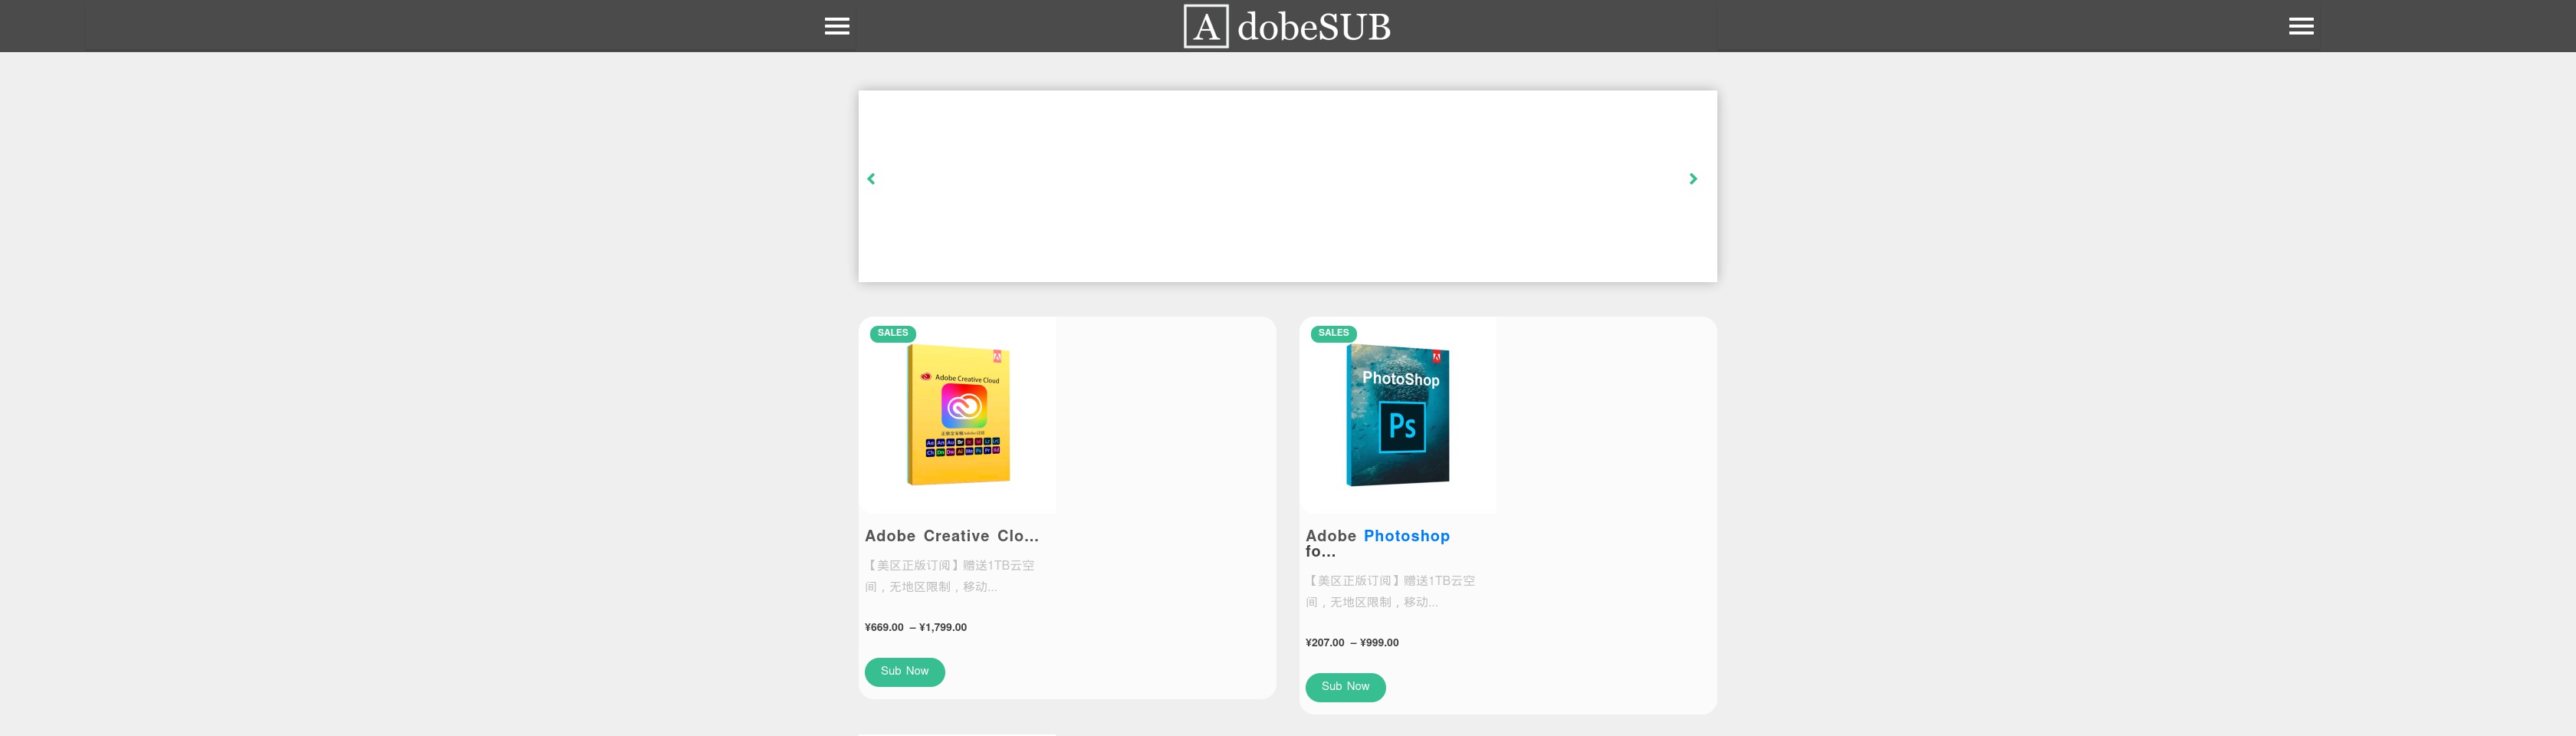Click the ¥669.00 – ¥1,799.00 price
Screen dimensions: 2576x736
click(916, 628)
